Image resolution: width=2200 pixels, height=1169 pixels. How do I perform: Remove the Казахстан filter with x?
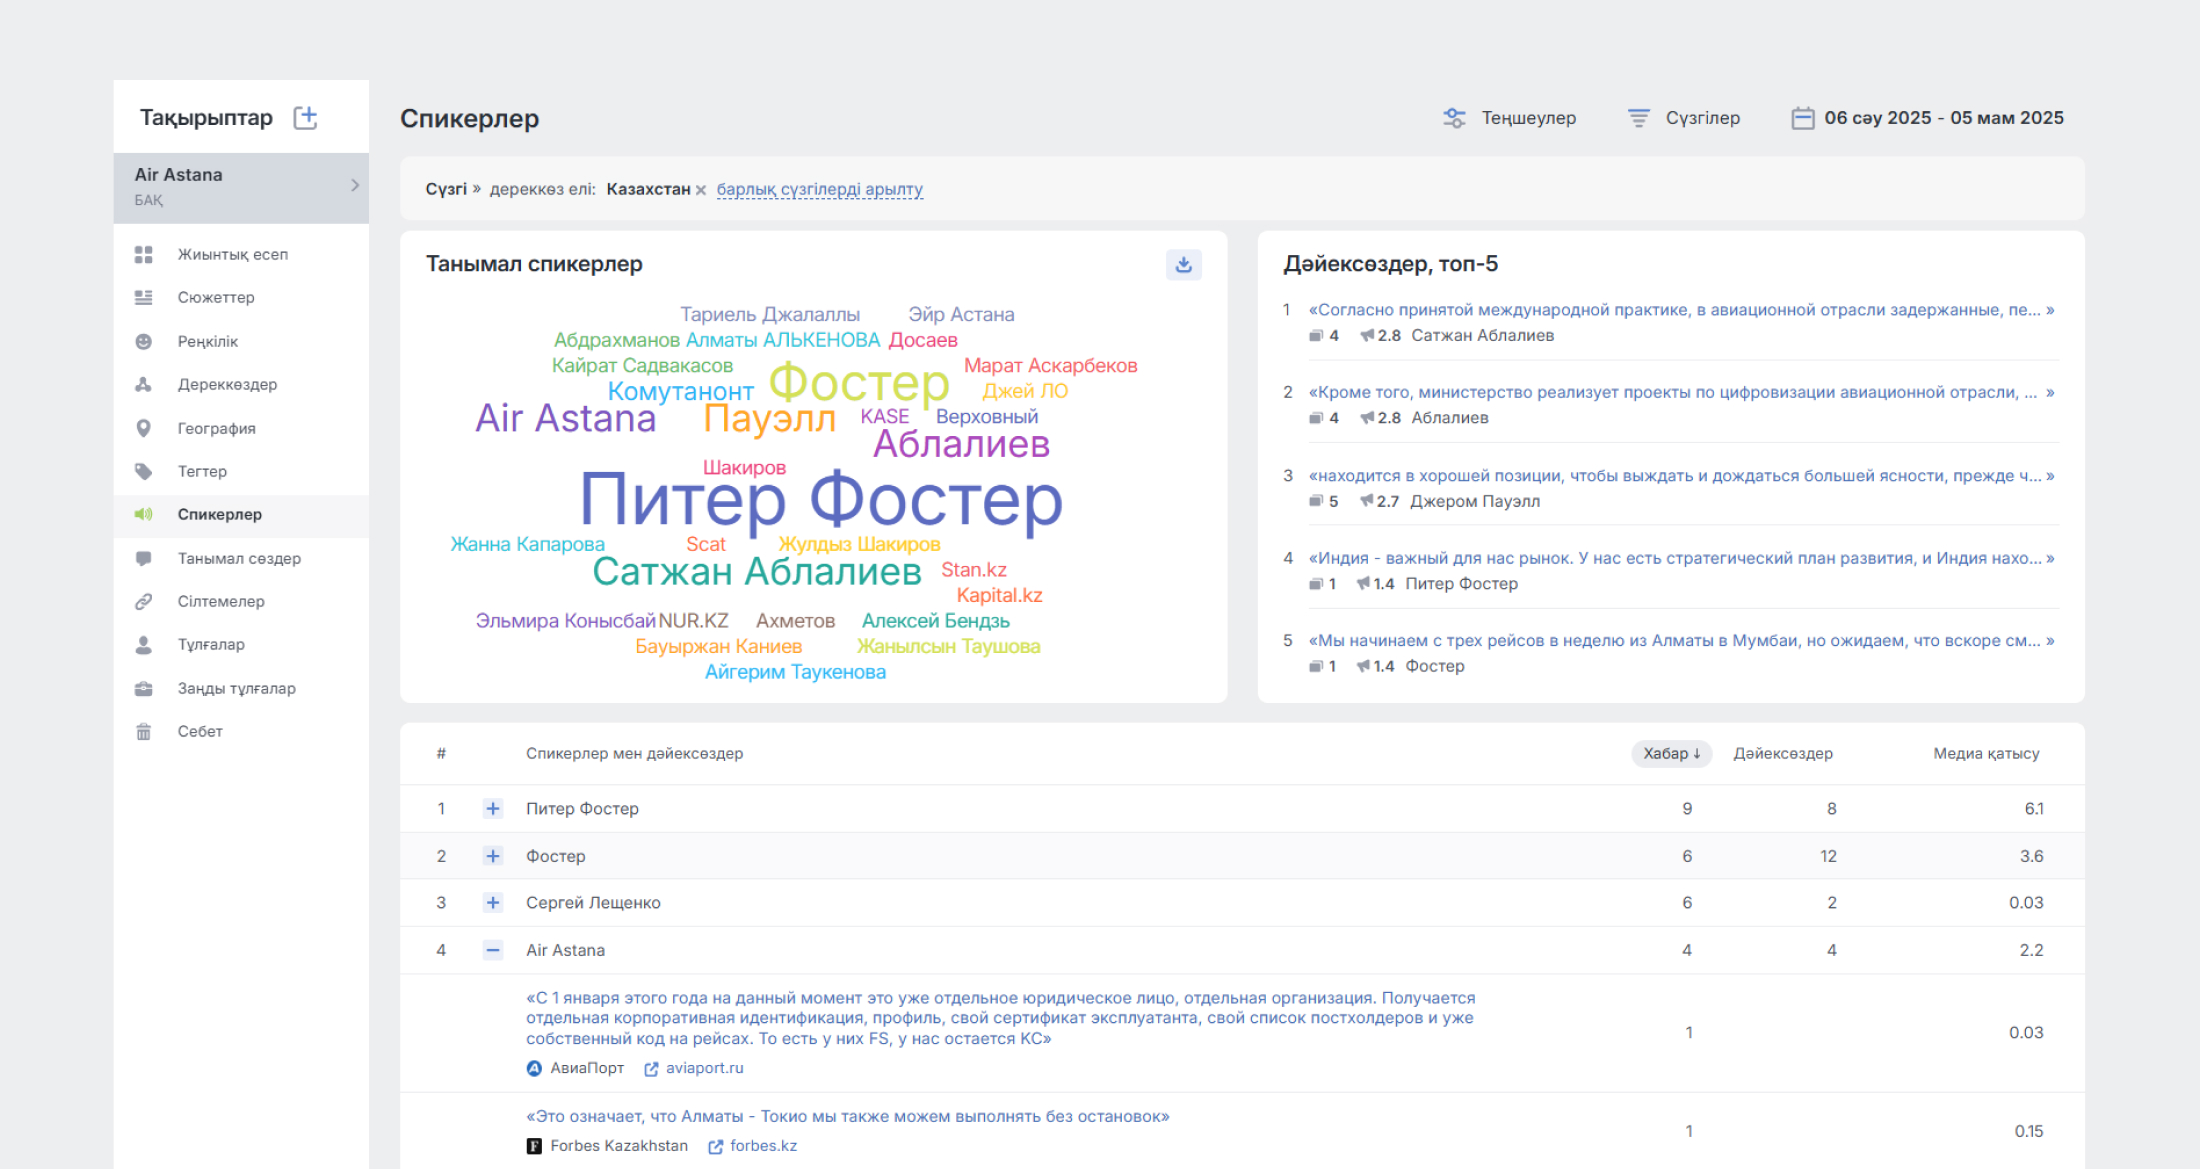click(701, 190)
